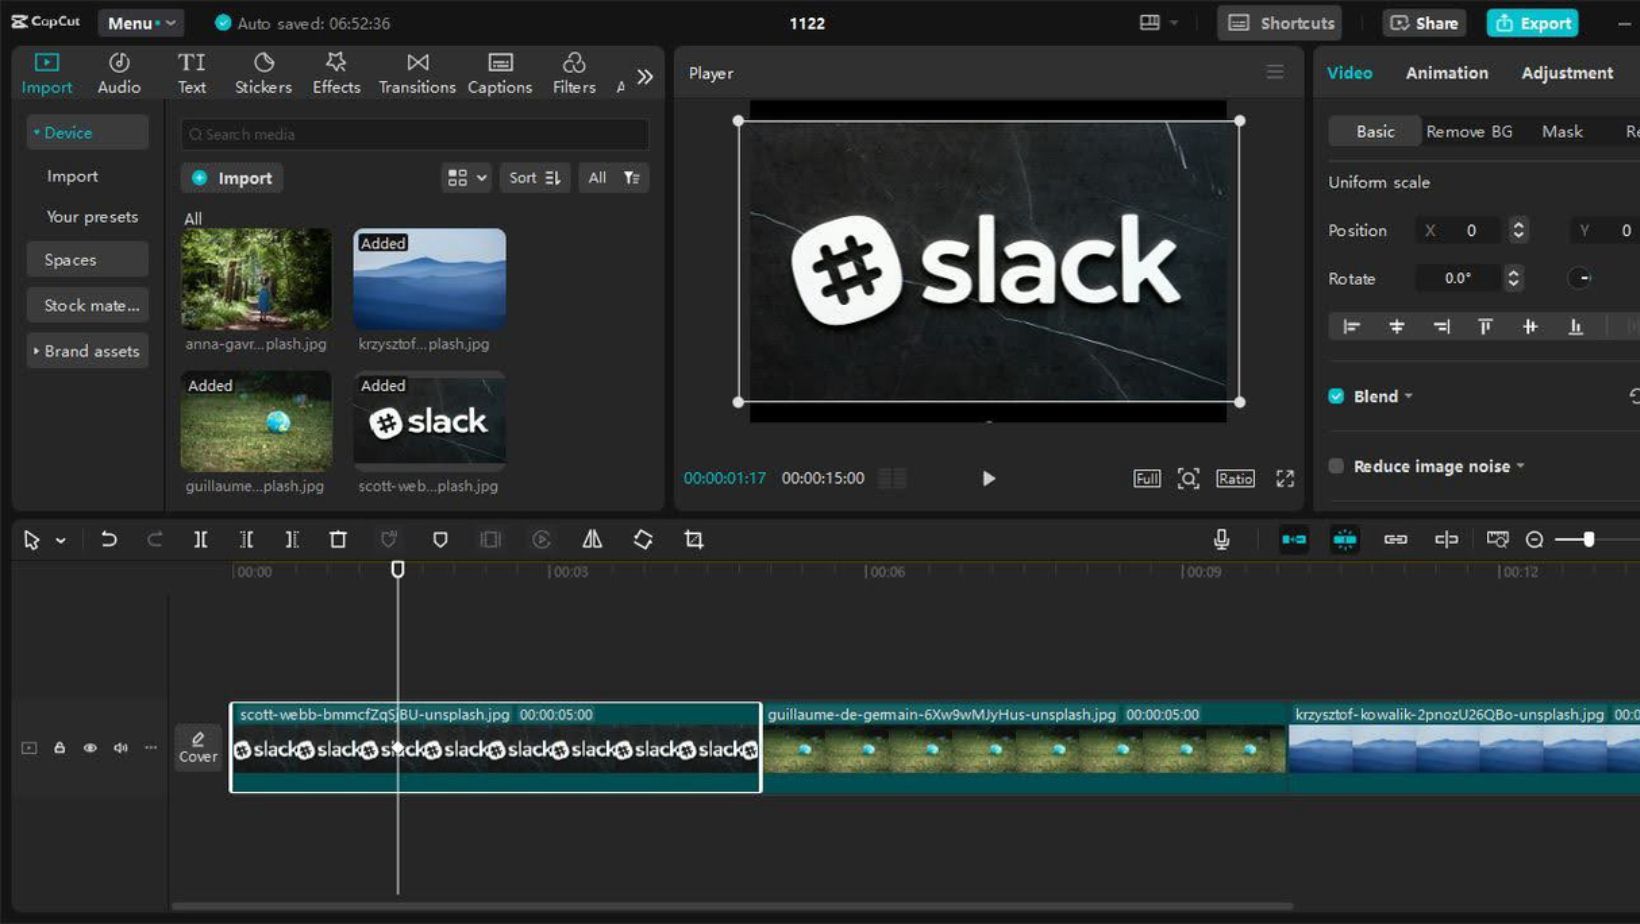Collapse the Device section
The image size is (1640, 924).
point(87,132)
